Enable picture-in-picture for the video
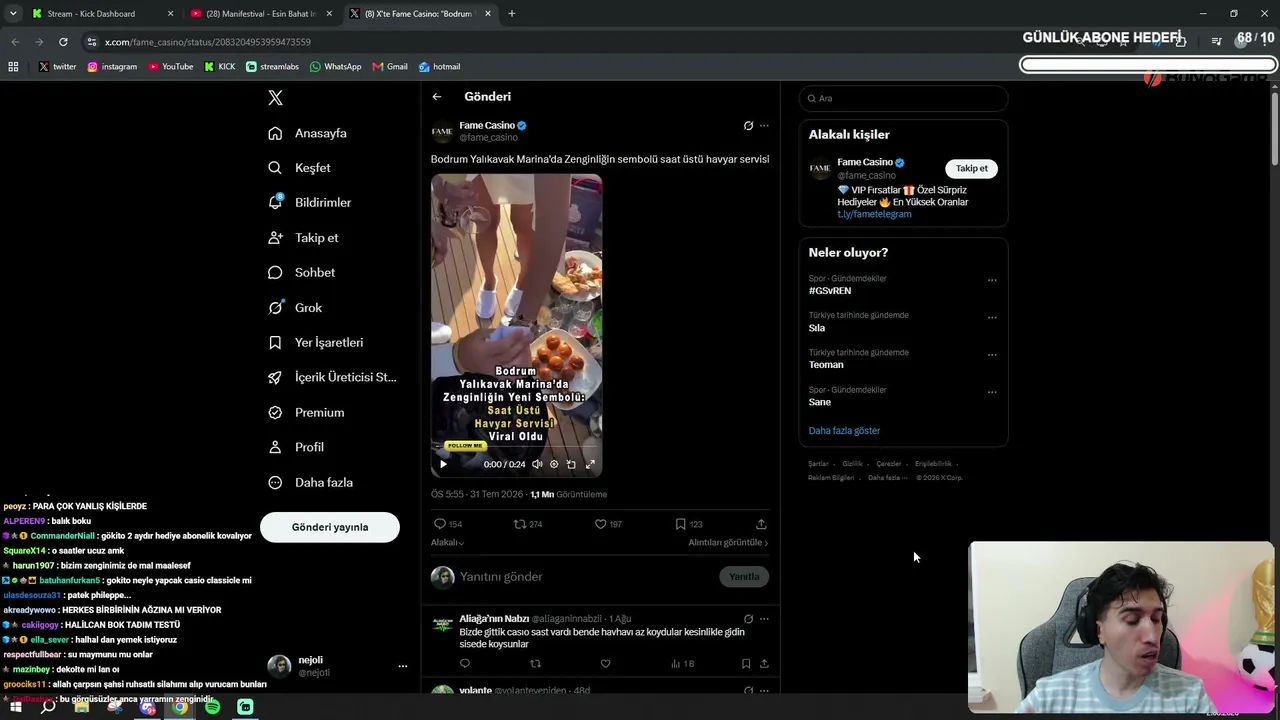Viewport: 1280px width, 720px height. tap(571, 464)
